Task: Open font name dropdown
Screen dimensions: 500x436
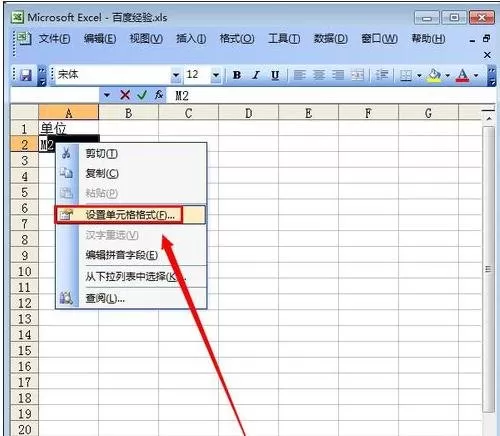Action: click(x=176, y=75)
